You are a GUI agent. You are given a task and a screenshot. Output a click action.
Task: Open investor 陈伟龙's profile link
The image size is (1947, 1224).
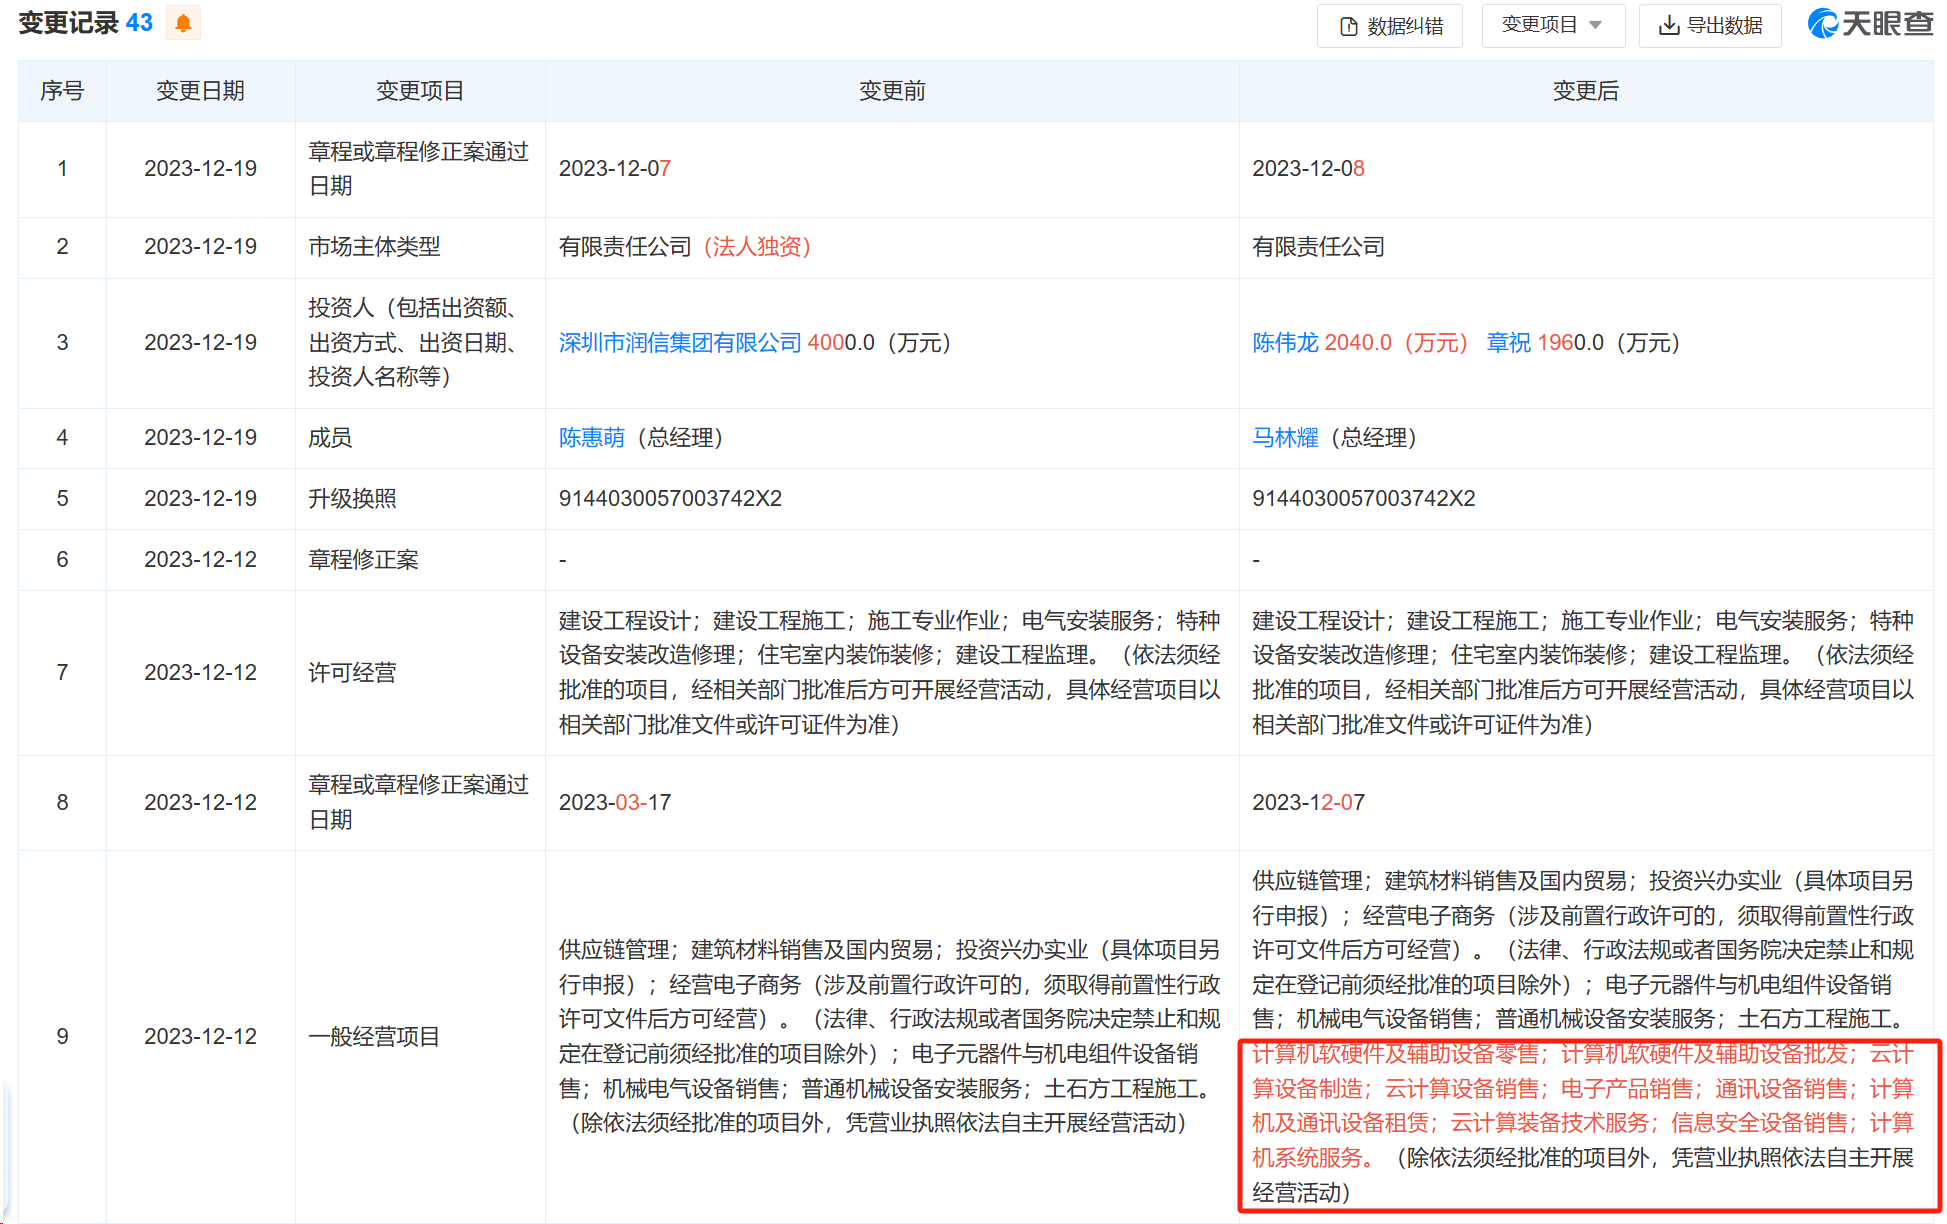pyautogui.click(x=1286, y=343)
